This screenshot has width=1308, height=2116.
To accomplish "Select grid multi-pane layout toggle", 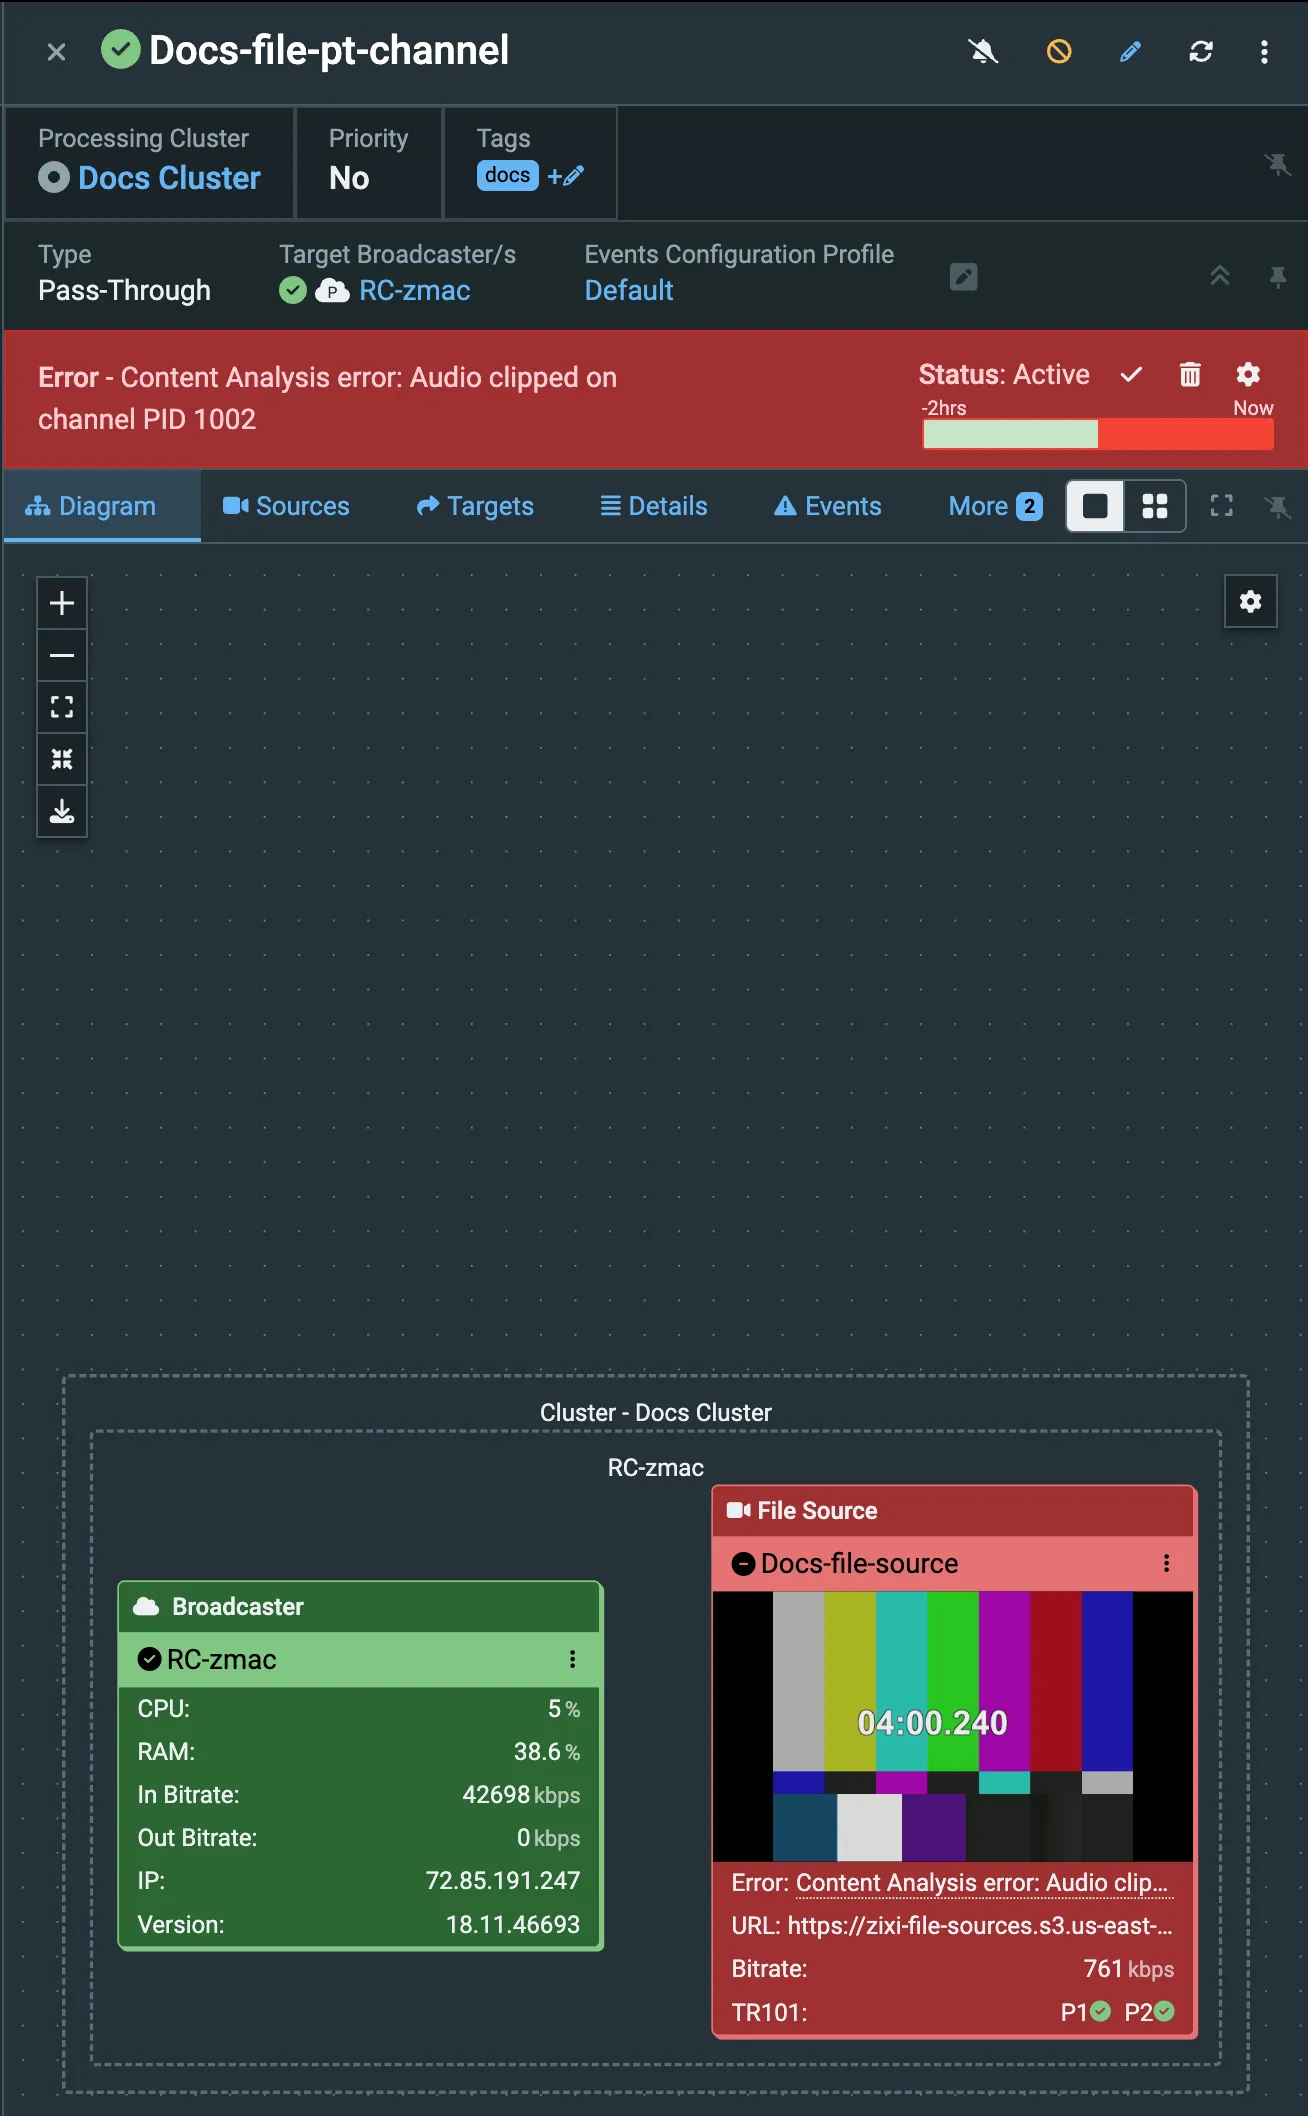I will tap(1155, 506).
